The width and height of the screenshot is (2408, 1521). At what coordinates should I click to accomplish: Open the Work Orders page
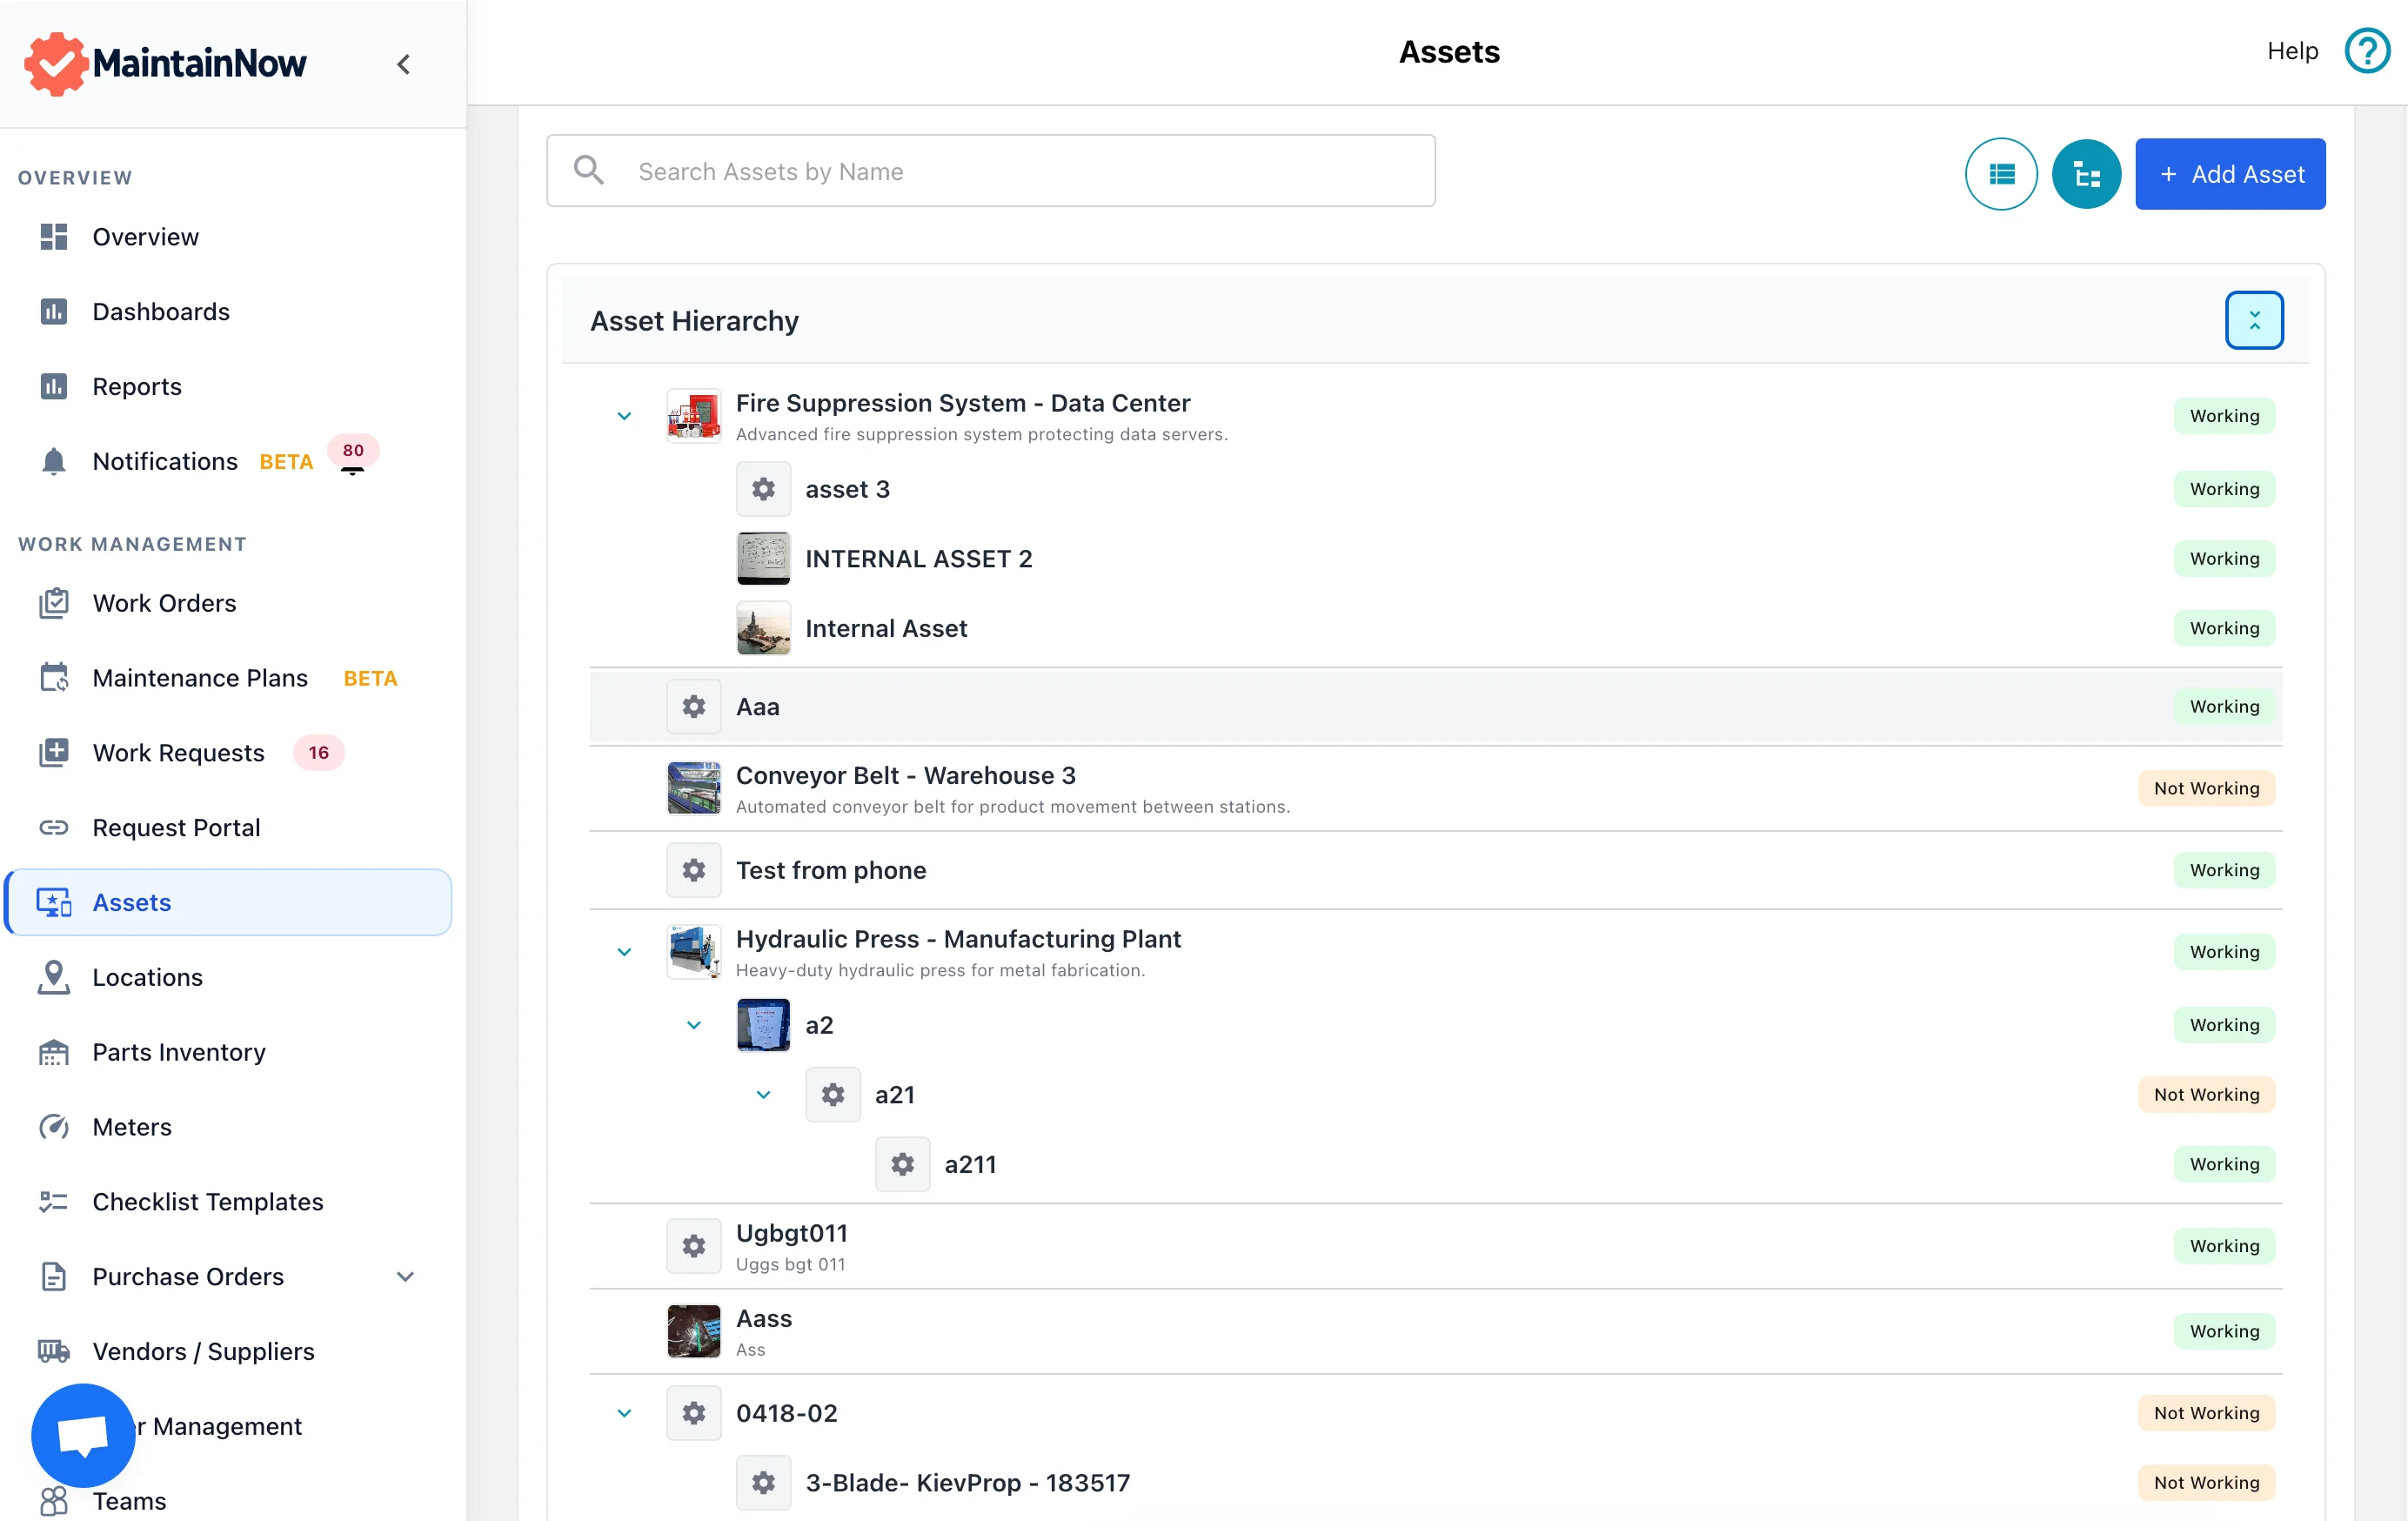164,603
